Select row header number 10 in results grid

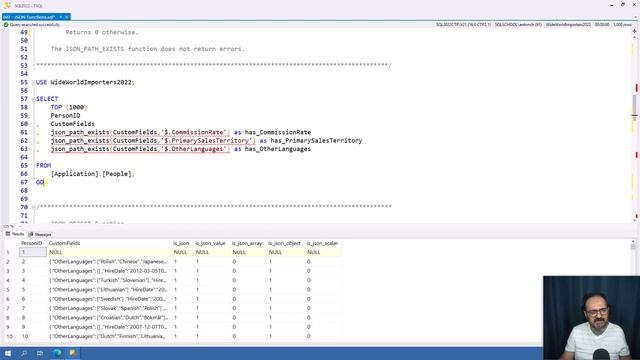tap(10, 336)
